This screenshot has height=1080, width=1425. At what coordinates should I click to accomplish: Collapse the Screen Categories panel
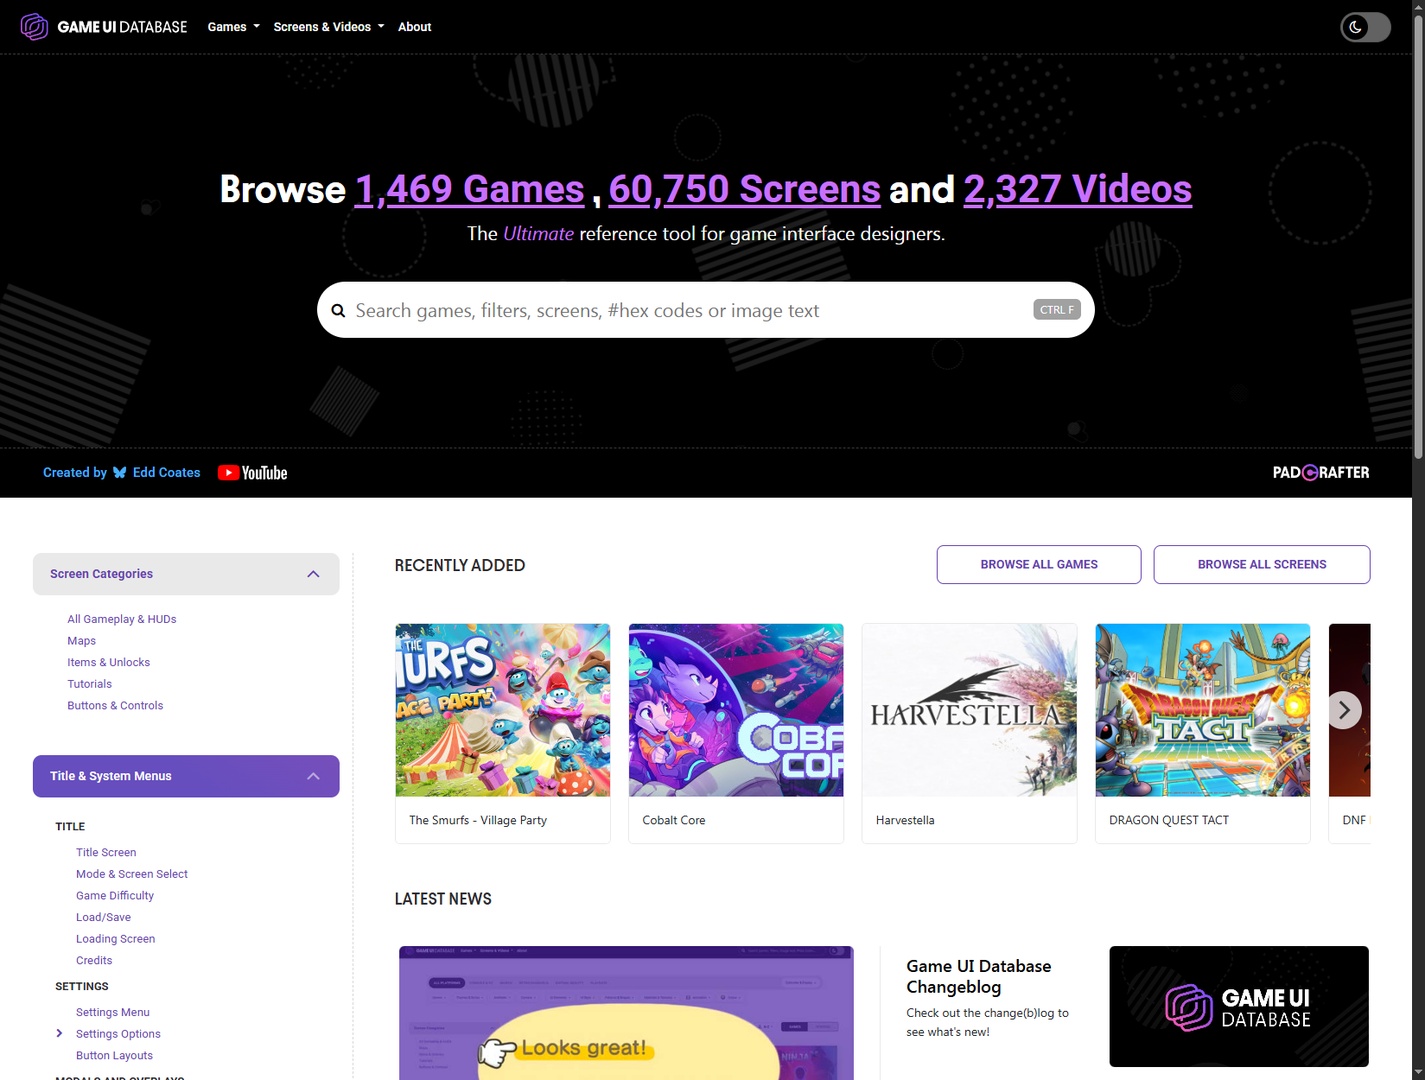pos(186,574)
